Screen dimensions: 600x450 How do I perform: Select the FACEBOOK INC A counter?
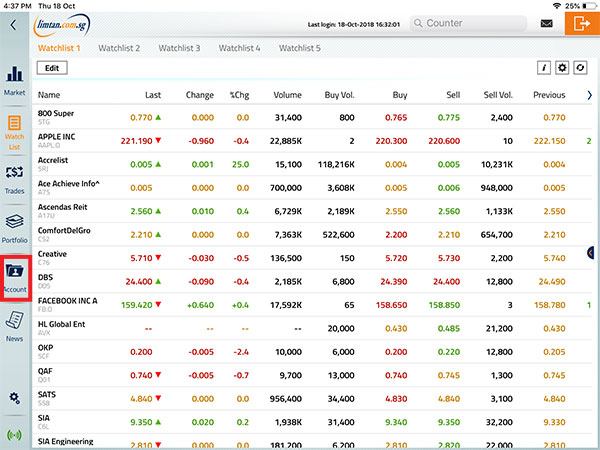click(67, 301)
